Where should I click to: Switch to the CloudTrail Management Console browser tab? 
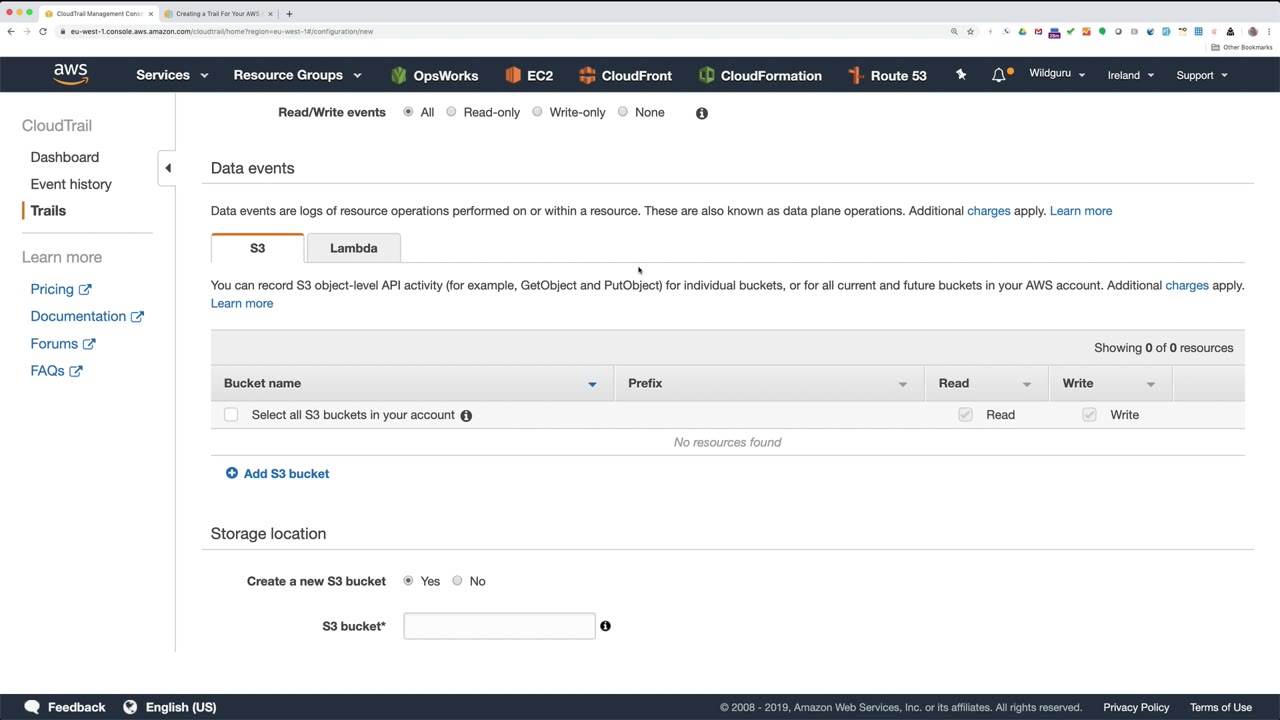[100, 14]
